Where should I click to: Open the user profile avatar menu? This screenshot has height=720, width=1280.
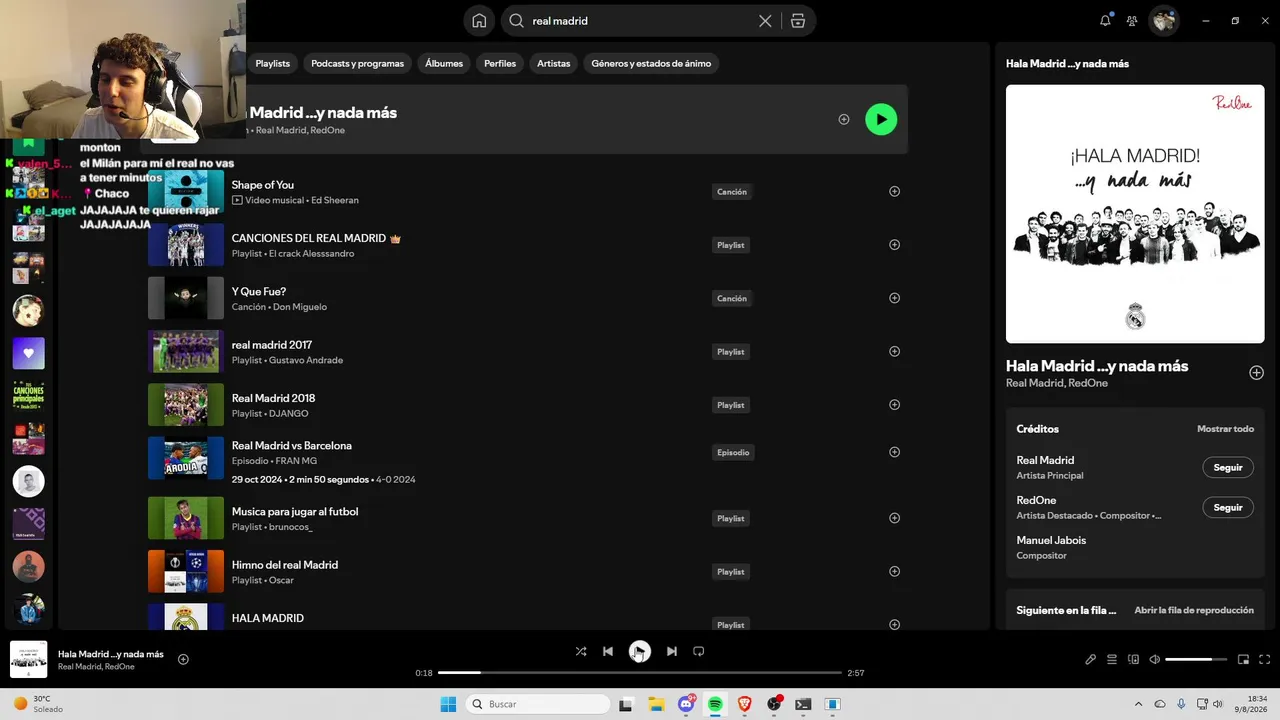(x=1163, y=21)
